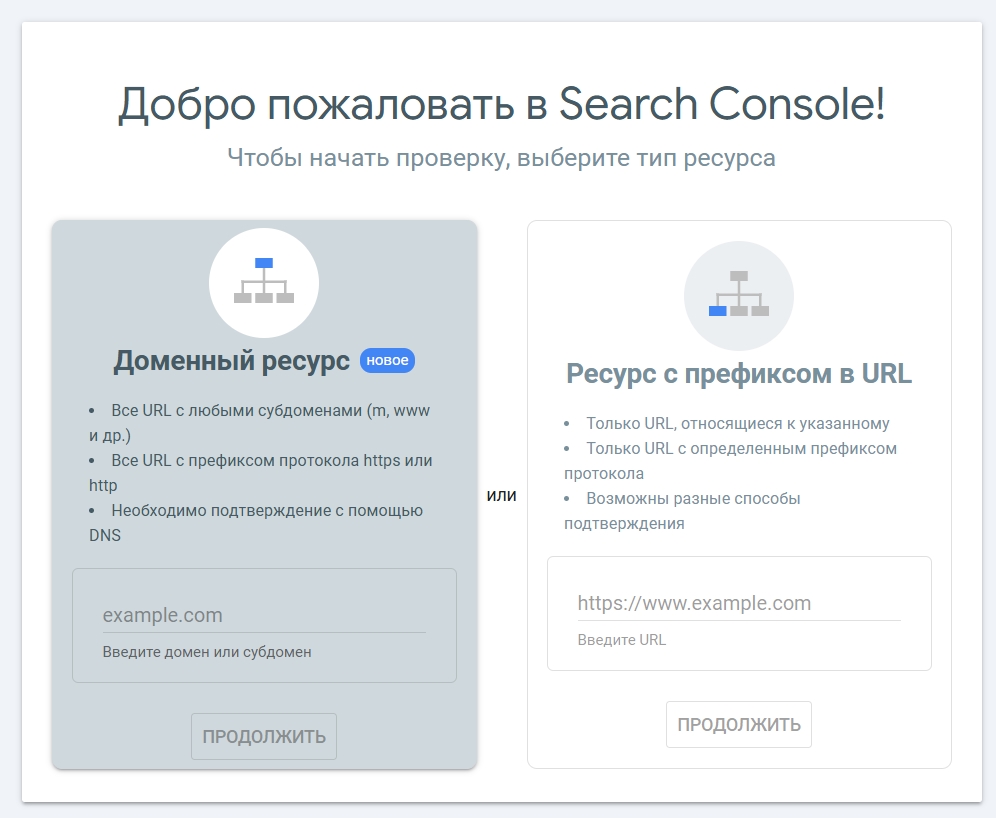Click the blue root node in the domain icon
This screenshot has width=996, height=818.
(264, 263)
